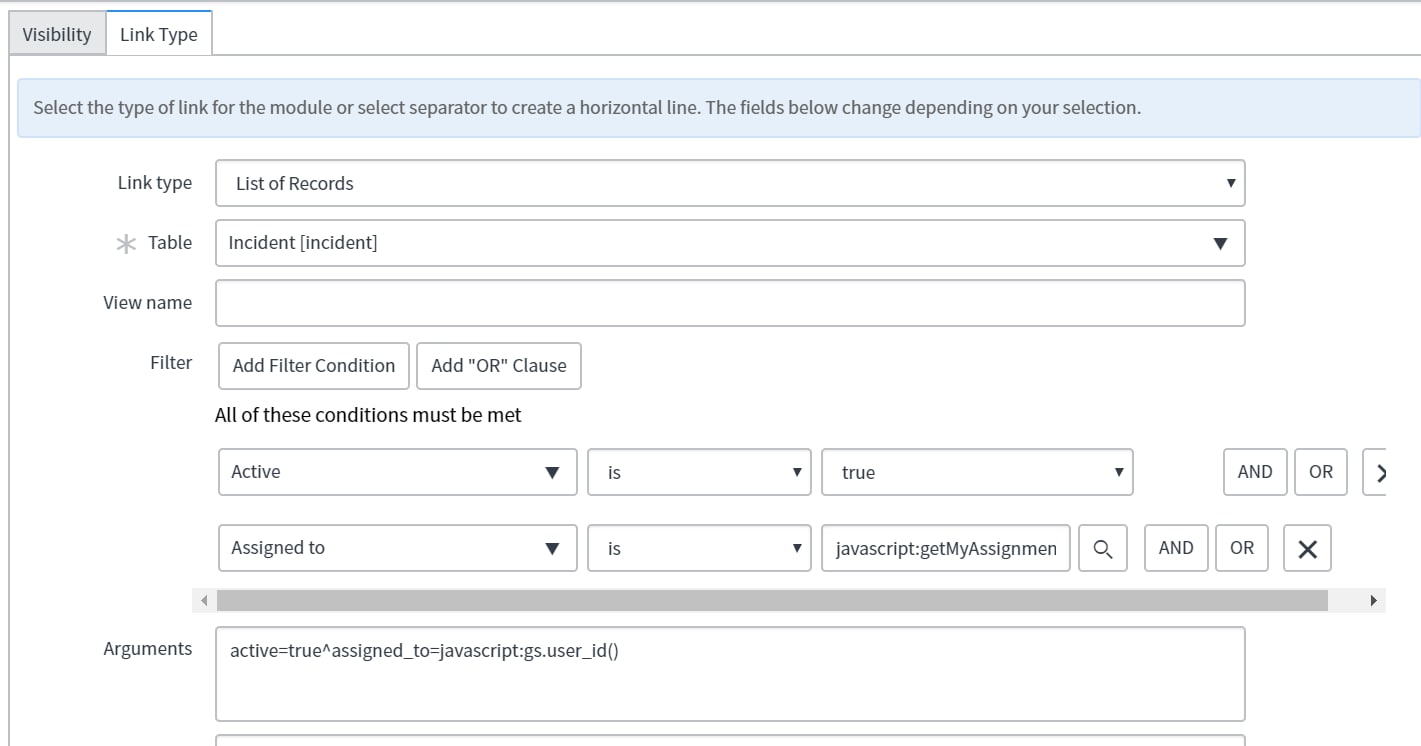Click the "Filter" field label

(171, 362)
